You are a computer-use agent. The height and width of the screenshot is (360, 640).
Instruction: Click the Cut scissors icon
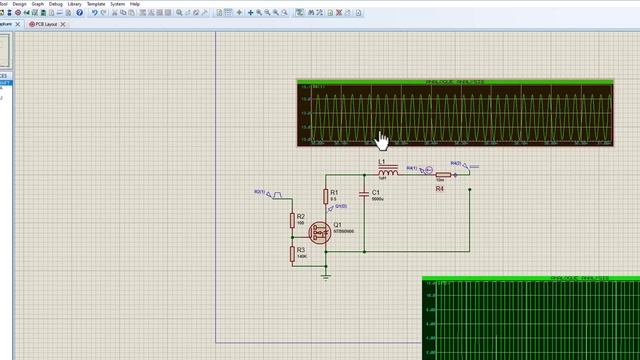(x=115, y=13)
